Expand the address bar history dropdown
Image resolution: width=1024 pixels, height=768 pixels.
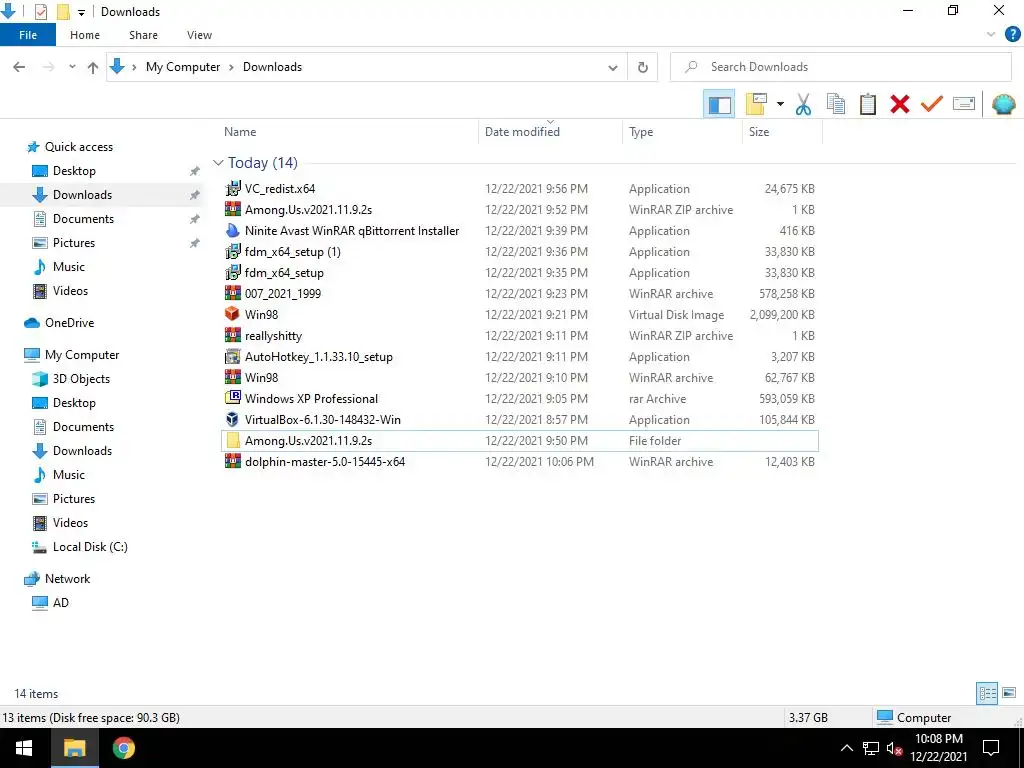point(613,67)
